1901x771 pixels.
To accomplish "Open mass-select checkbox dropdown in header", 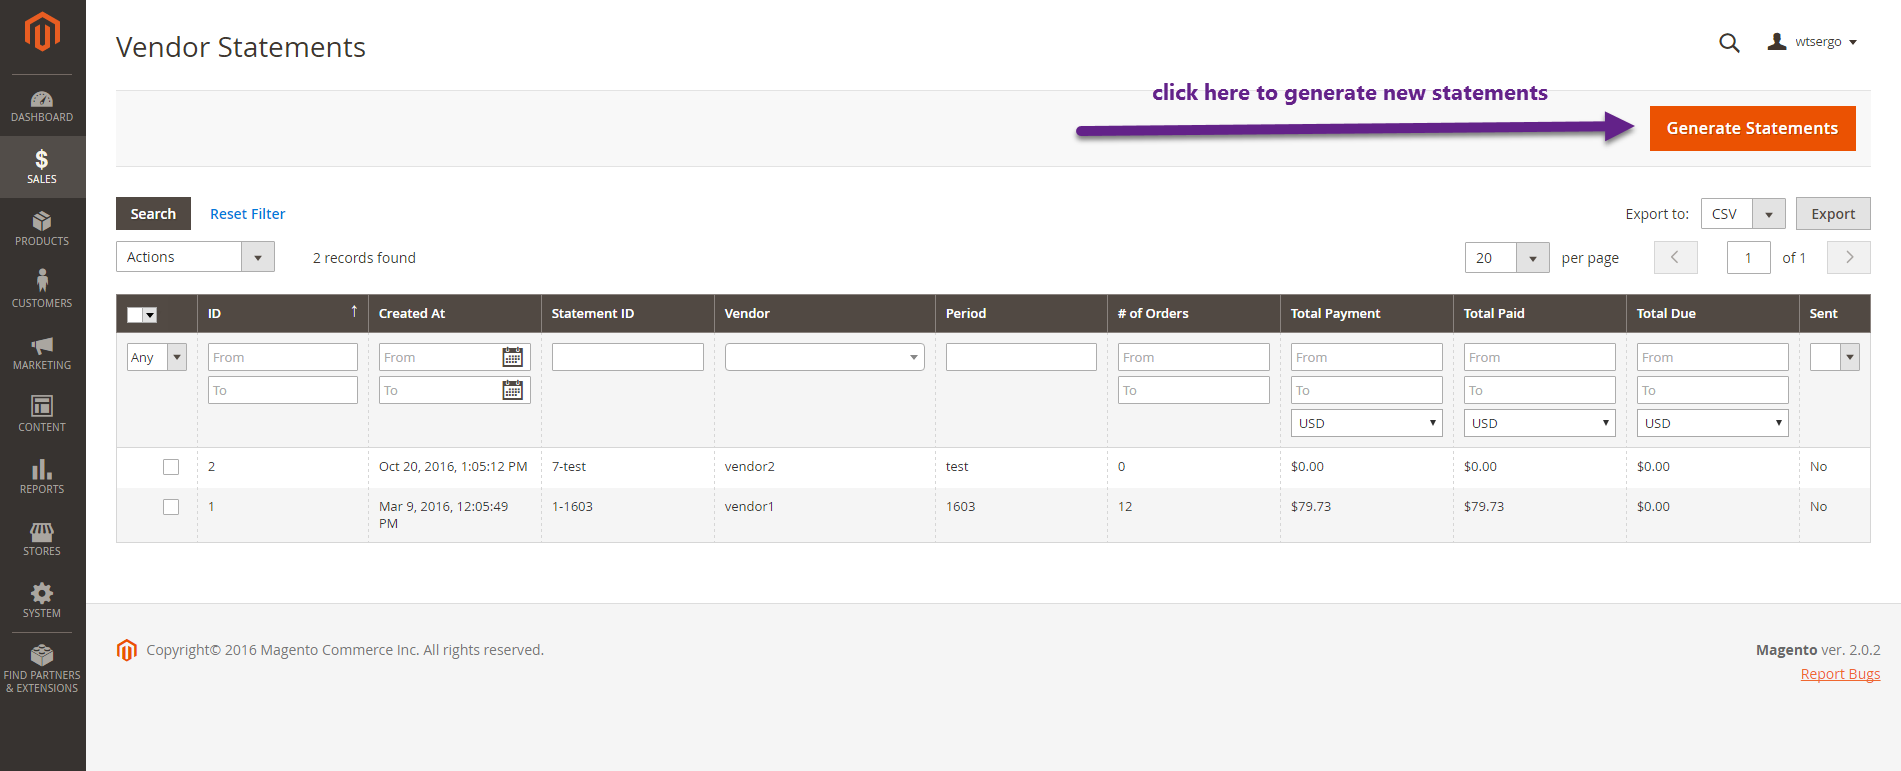I will pyautogui.click(x=142, y=314).
